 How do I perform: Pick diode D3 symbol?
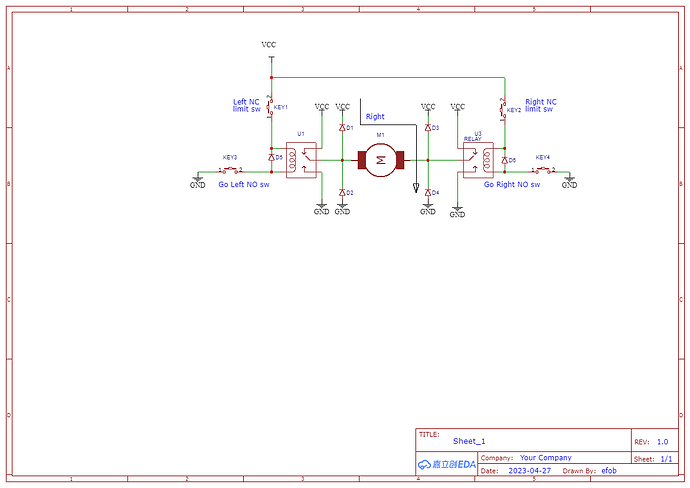(428, 128)
